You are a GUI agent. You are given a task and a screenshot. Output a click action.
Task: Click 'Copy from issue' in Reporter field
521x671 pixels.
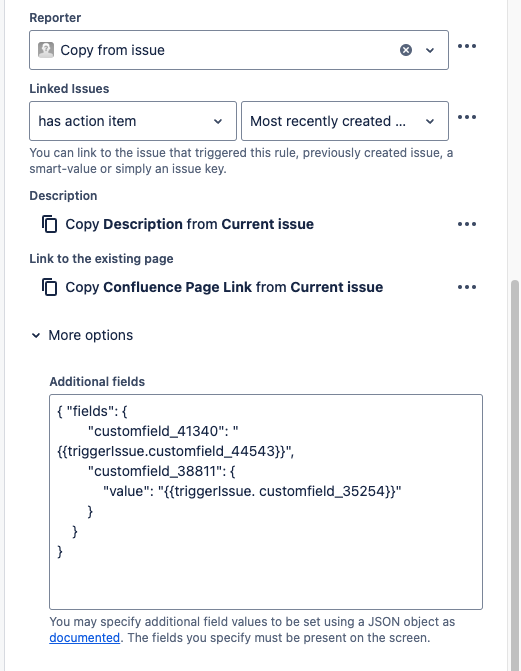[113, 50]
